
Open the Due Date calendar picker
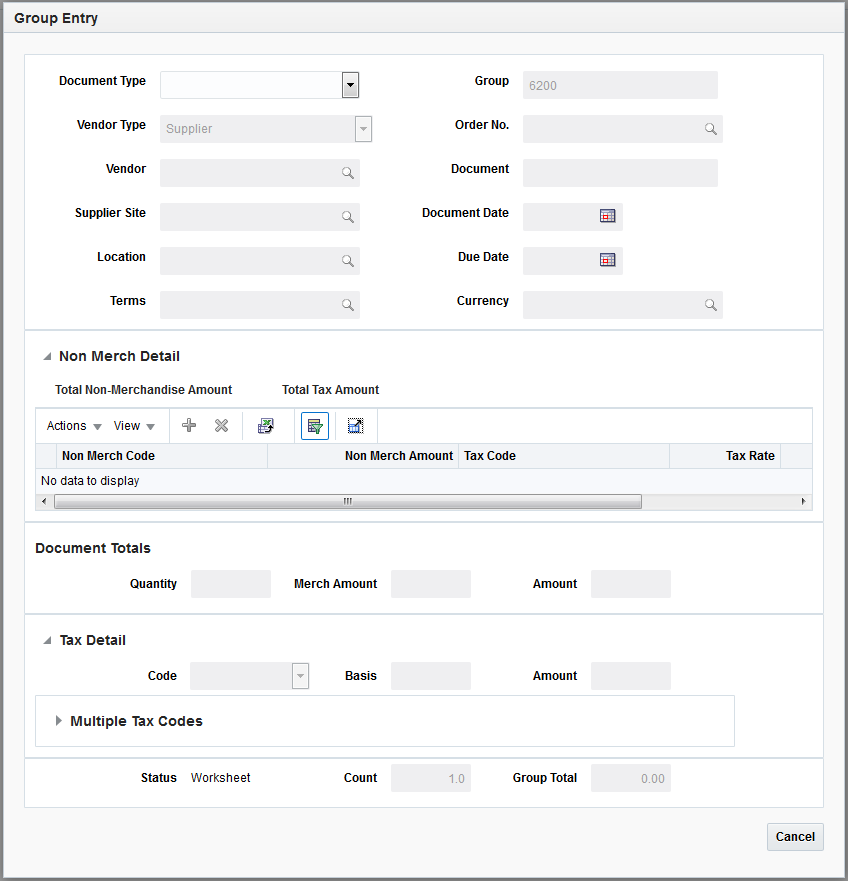pos(607,260)
